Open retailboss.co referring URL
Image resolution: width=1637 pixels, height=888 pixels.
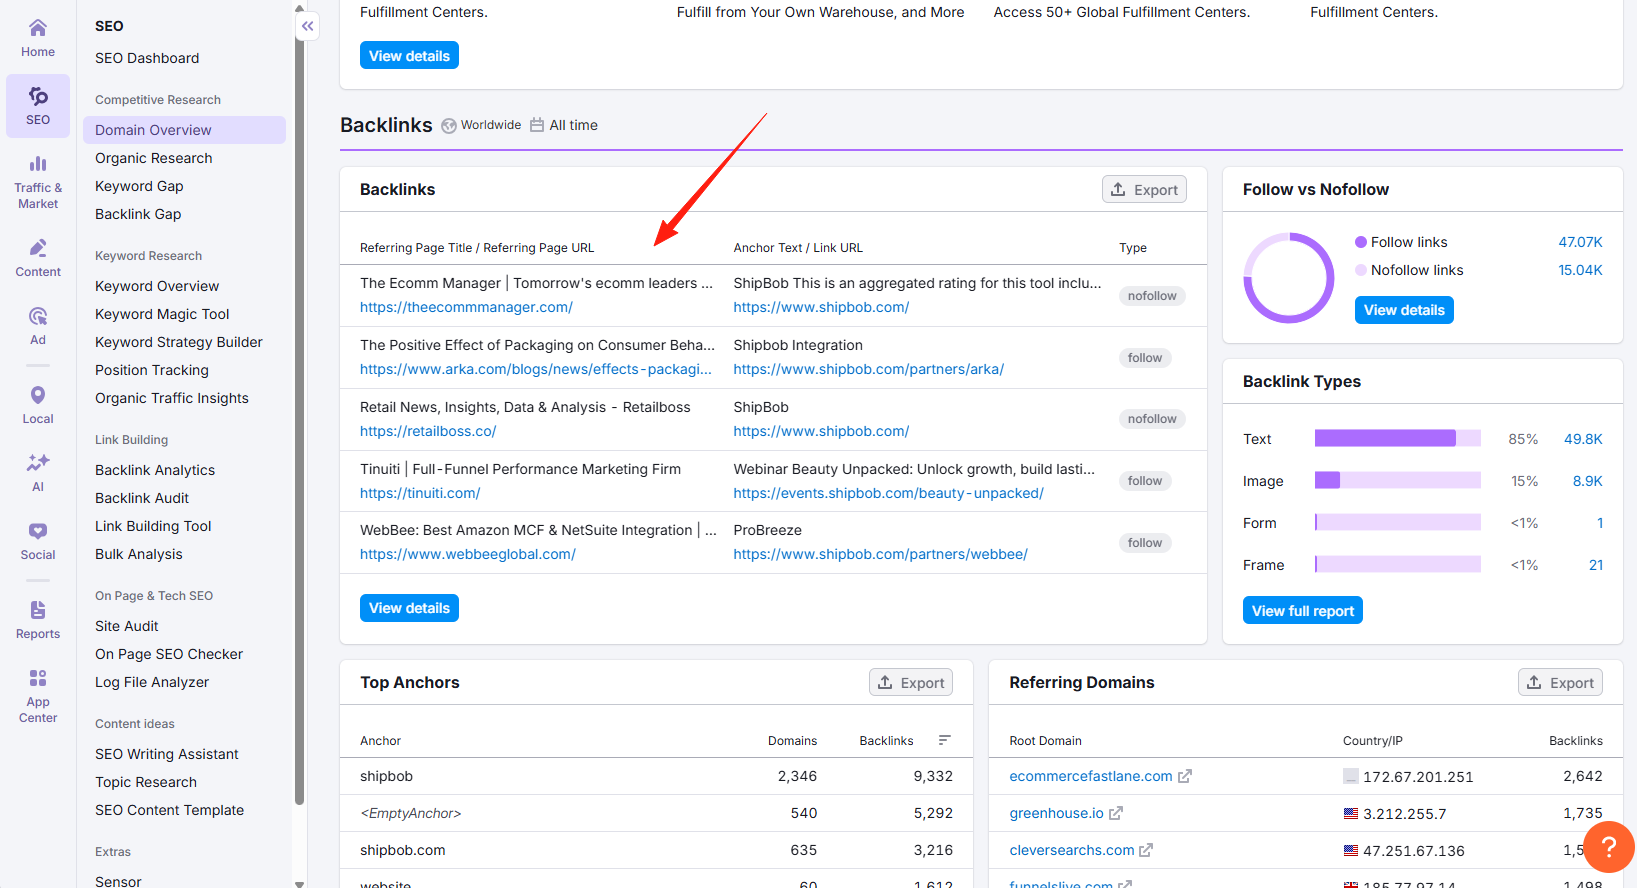click(x=428, y=431)
